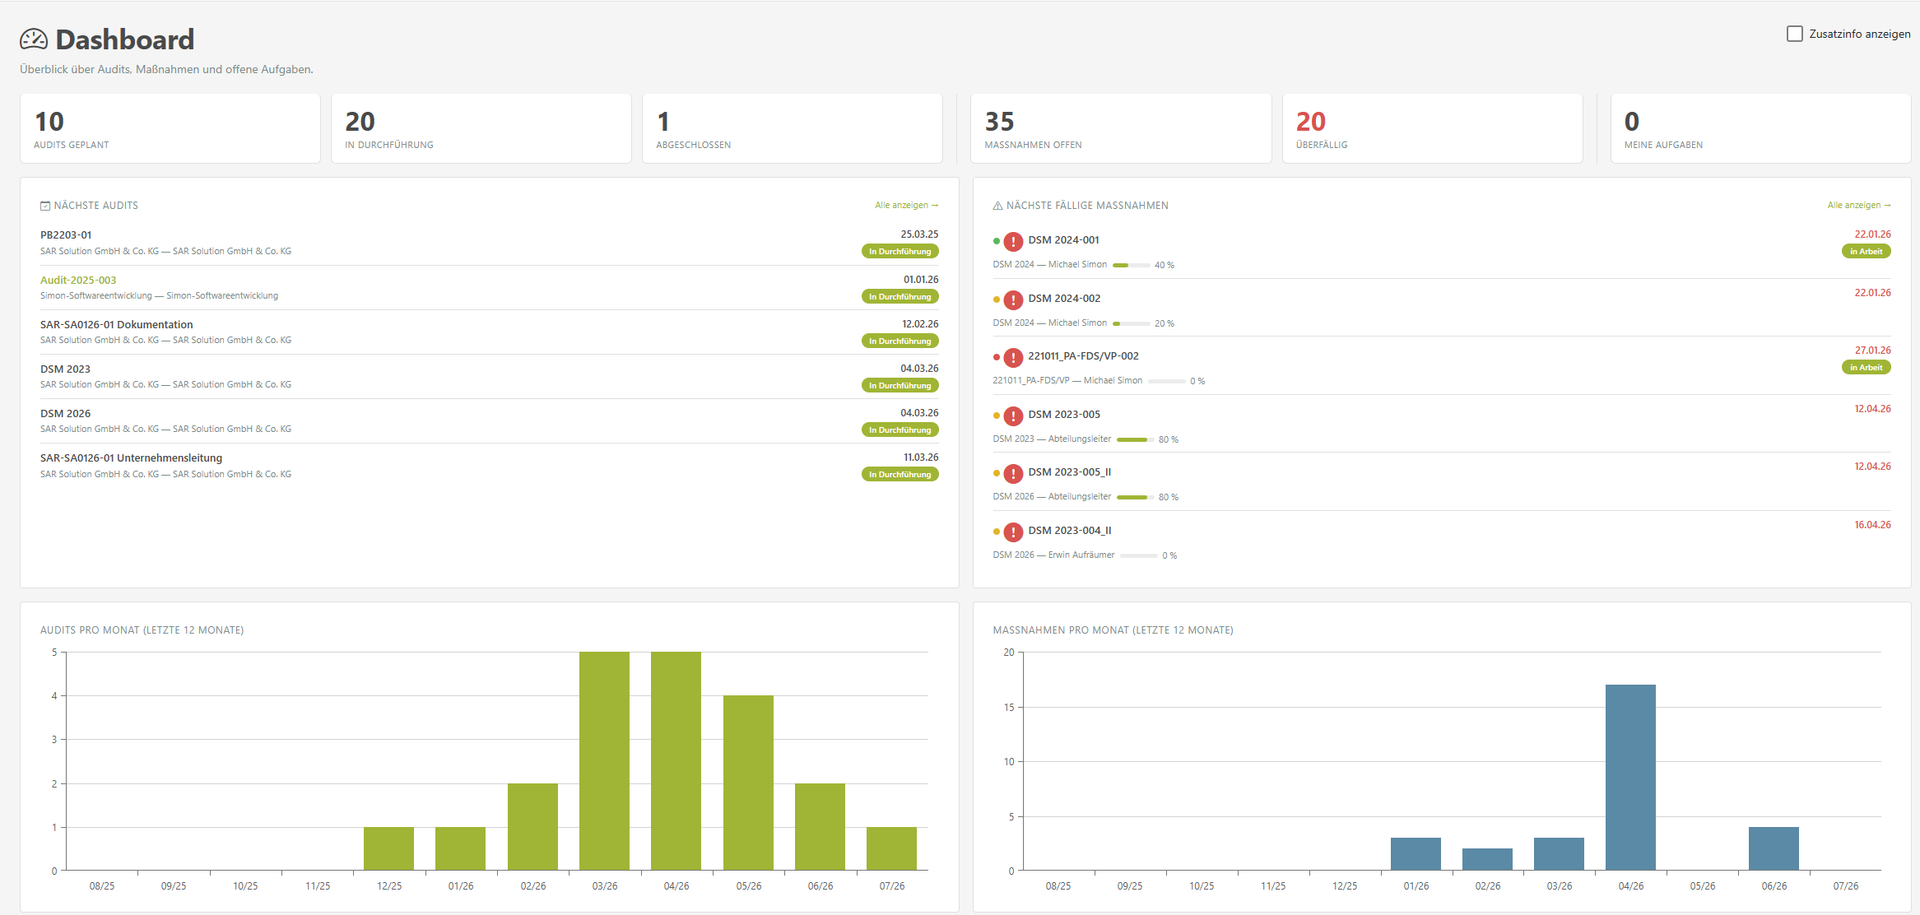This screenshot has height=915, width=1920.
Task: Open the DSM 2023 audit row
Action: click(x=489, y=376)
